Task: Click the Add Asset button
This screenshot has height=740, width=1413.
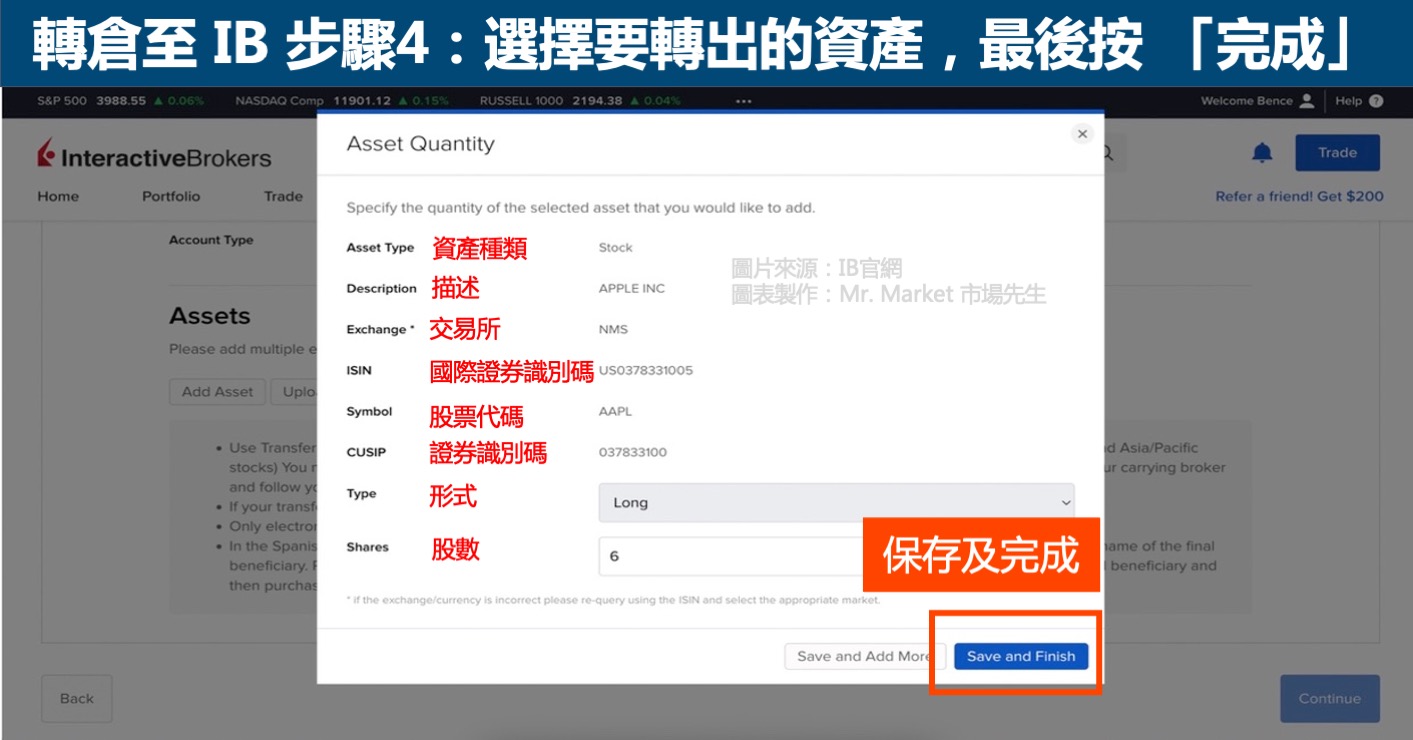Action: (217, 392)
